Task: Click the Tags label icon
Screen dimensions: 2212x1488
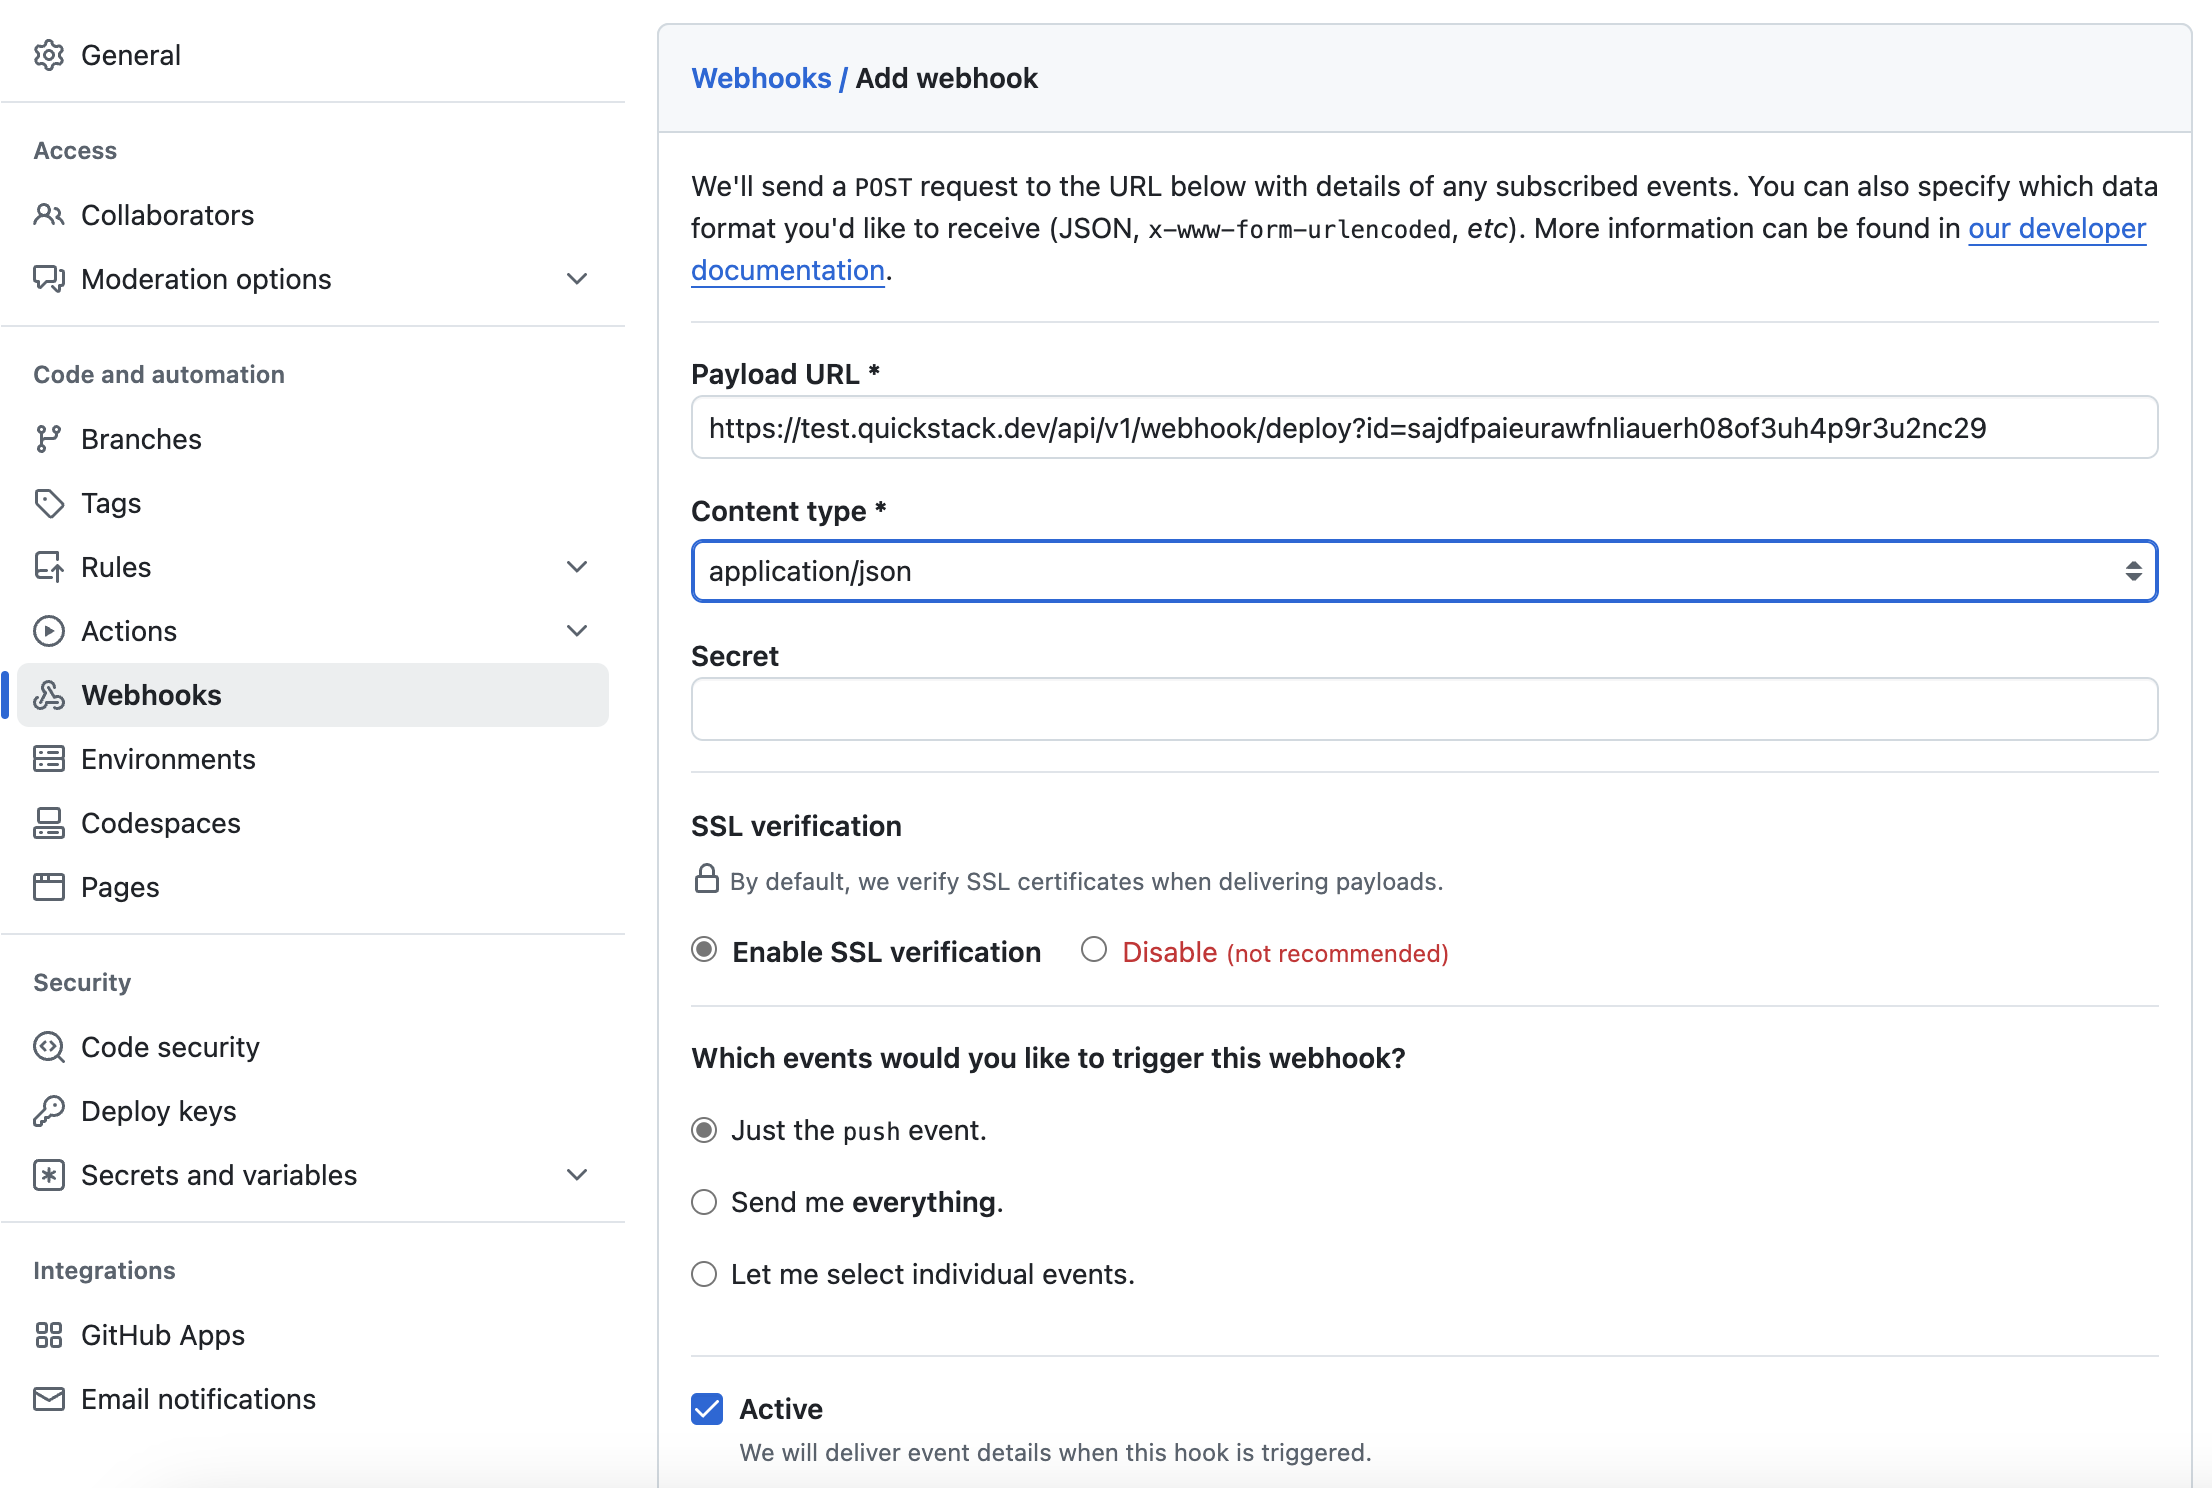Action: tap(48, 503)
